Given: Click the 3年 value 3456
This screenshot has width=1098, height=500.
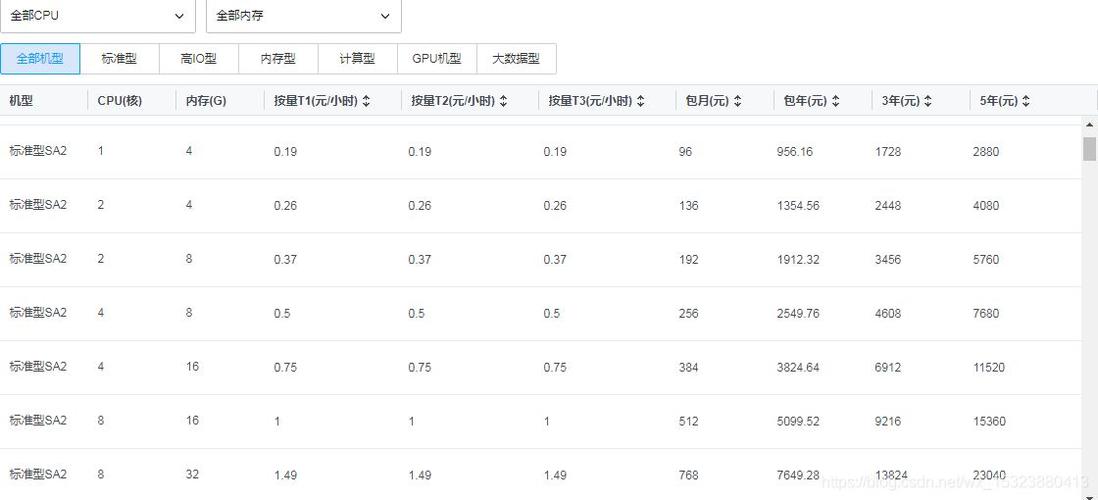Looking at the screenshot, I should 888,260.
